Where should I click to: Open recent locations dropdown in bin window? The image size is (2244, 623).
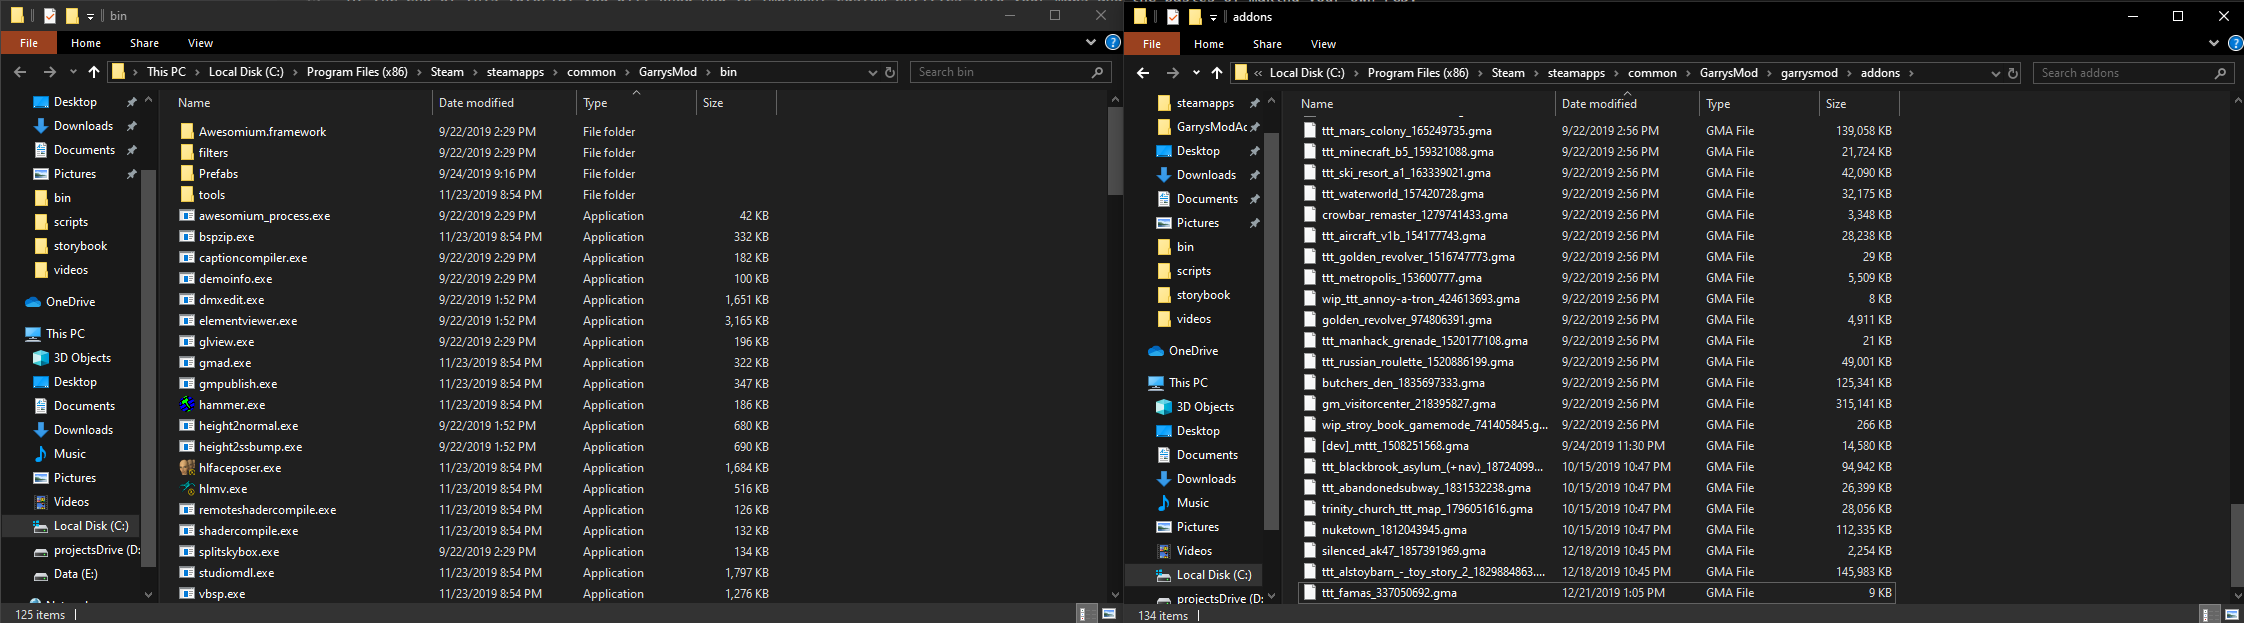[x=73, y=72]
